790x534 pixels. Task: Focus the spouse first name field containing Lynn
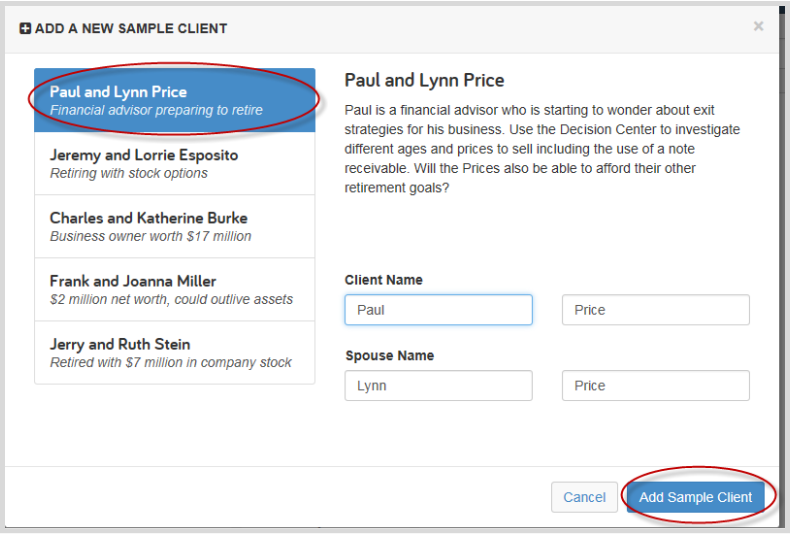pos(438,386)
